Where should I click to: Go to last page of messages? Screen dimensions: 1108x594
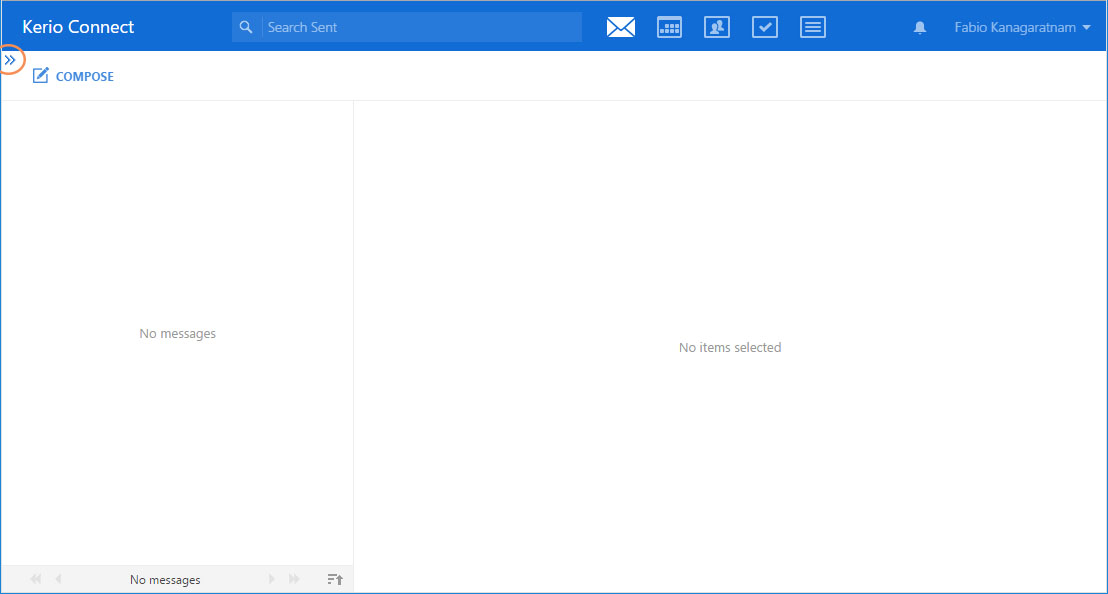294,579
